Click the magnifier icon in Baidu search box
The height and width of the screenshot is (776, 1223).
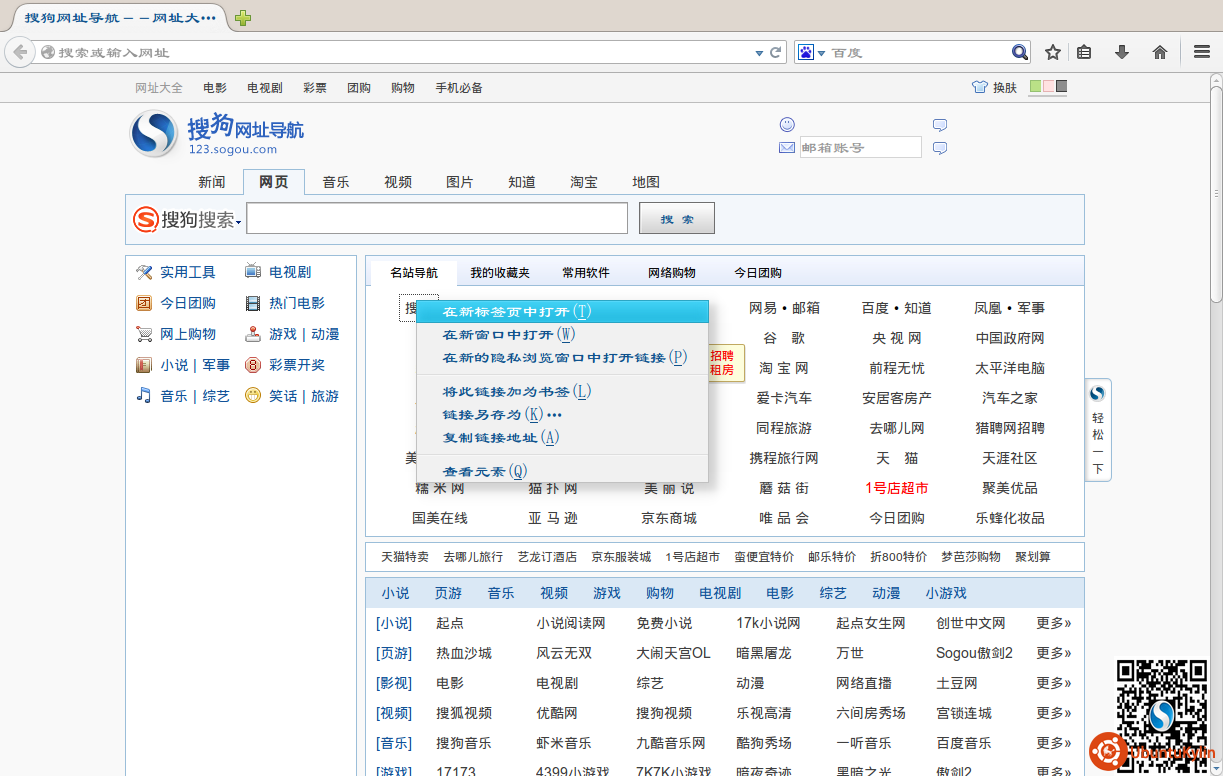[1019, 52]
